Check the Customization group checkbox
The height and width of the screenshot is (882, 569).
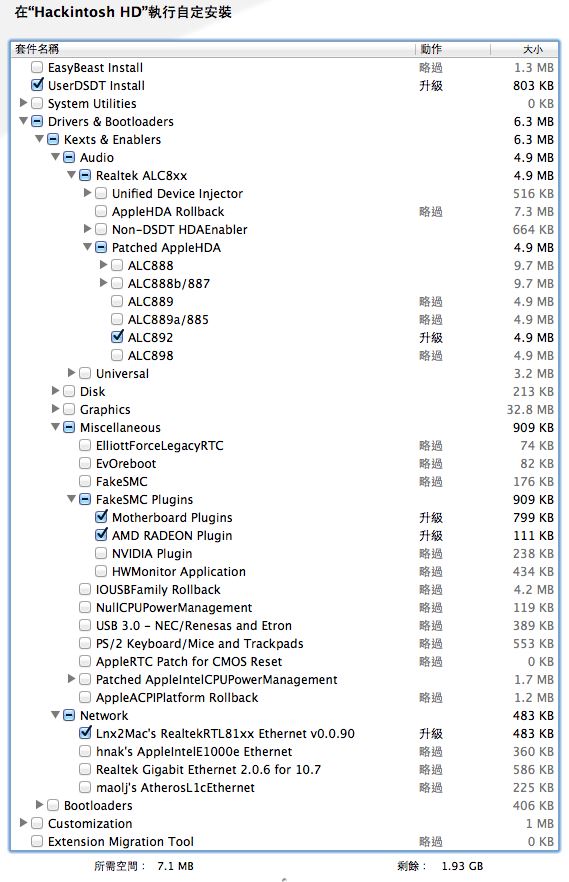click(37, 824)
